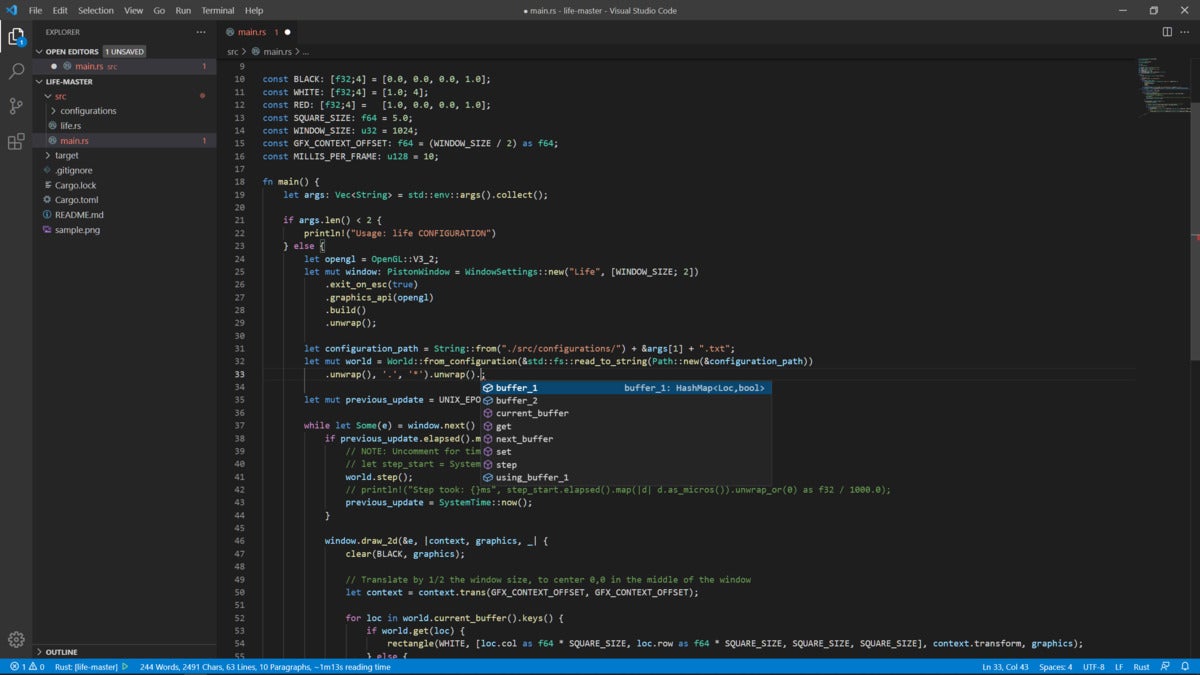Open Rust language mode selector
Screen dimensions: 1200x675
tap(1142, 666)
